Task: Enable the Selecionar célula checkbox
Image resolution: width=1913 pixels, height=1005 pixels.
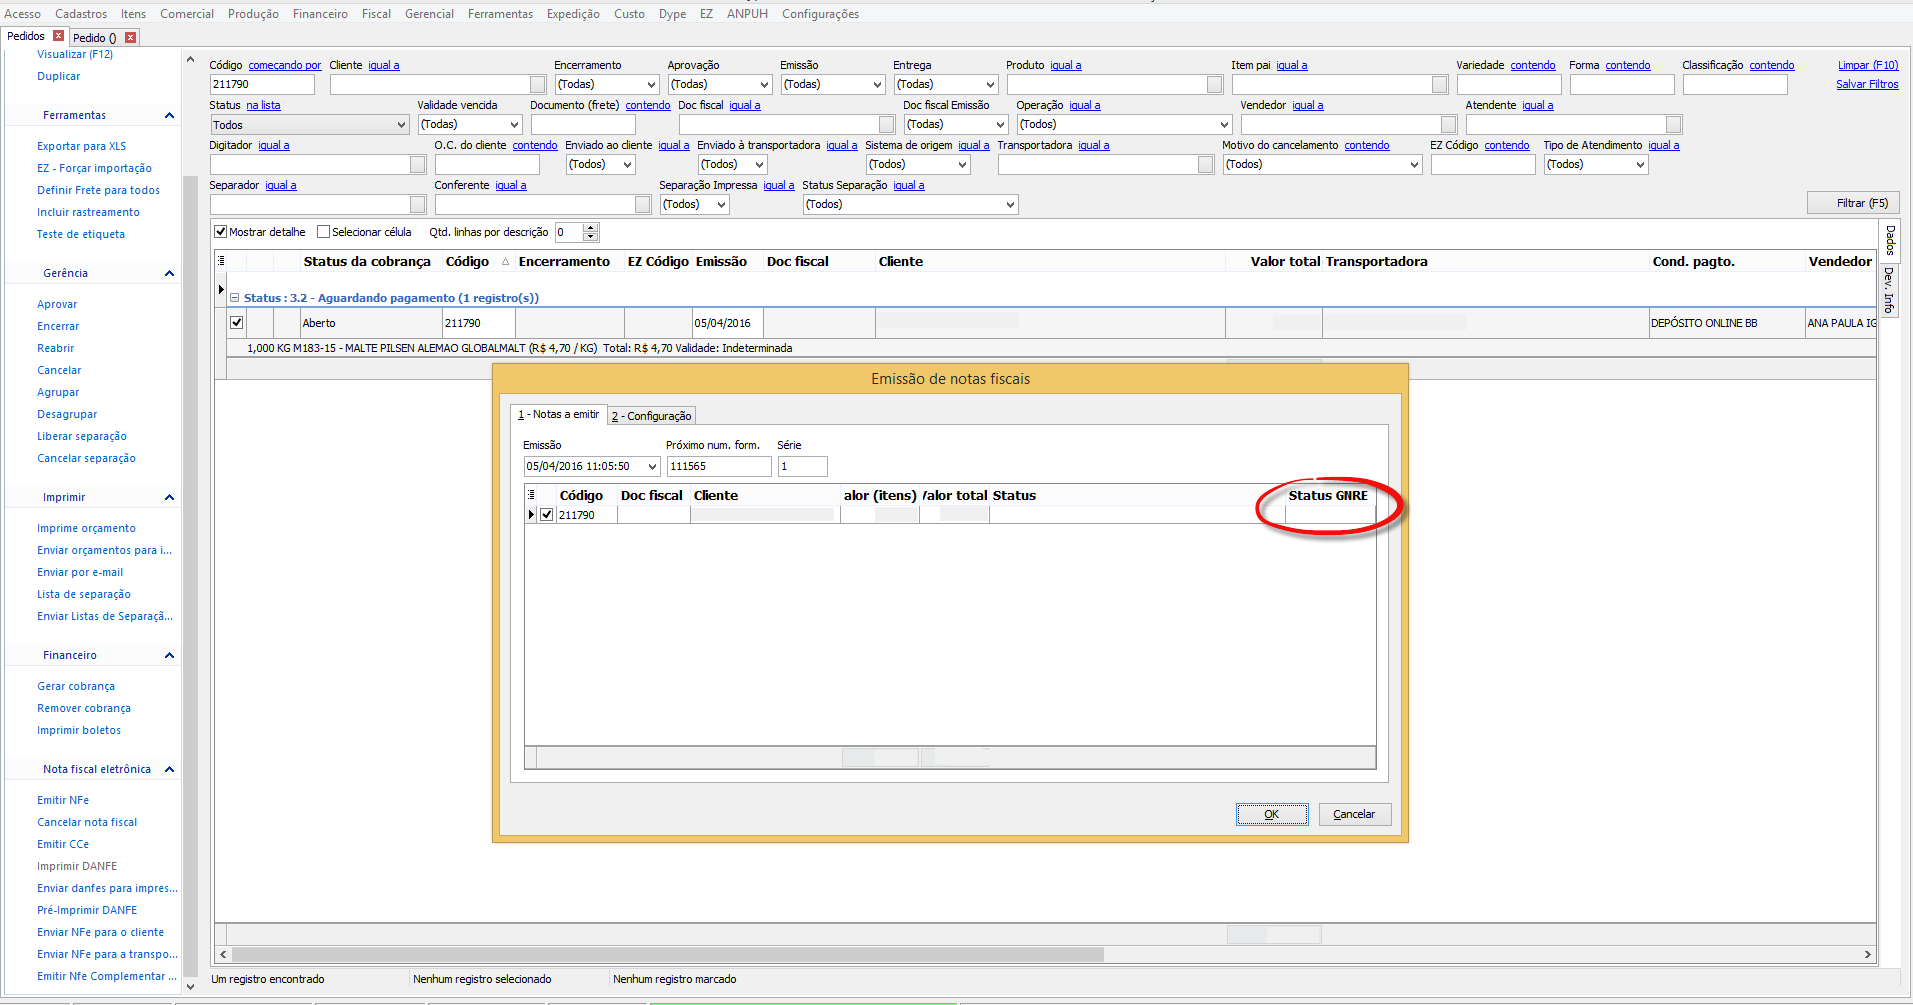Action: [x=323, y=232]
